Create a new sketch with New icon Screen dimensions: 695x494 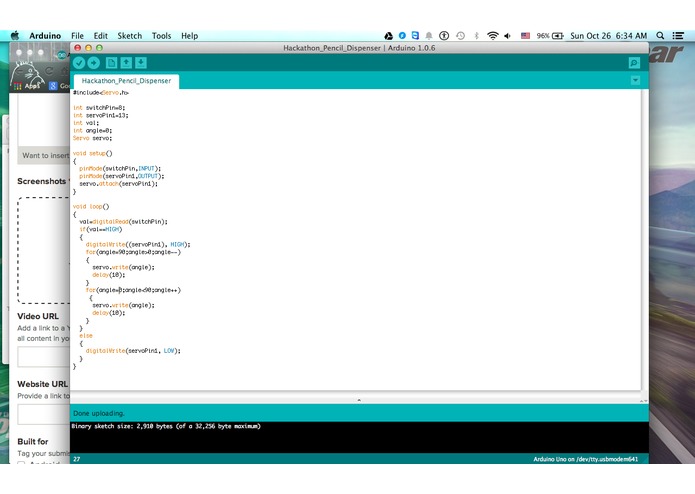point(111,63)
